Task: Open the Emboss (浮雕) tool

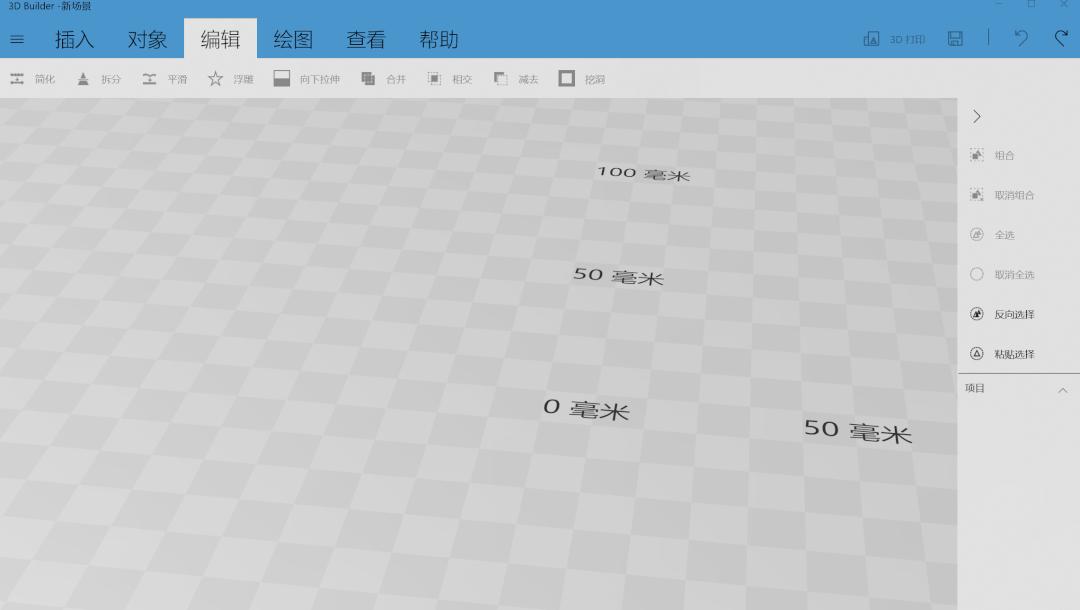Action: [230, 78]
